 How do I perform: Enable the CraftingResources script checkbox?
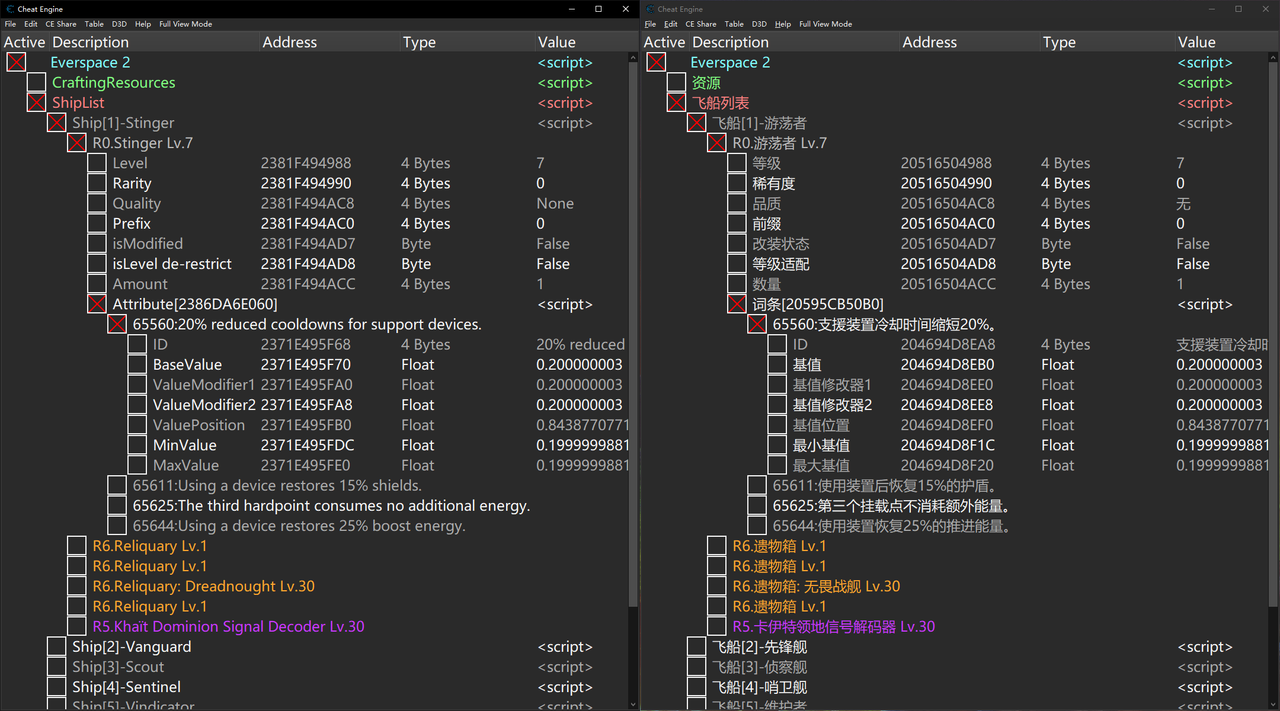(36, 82)
